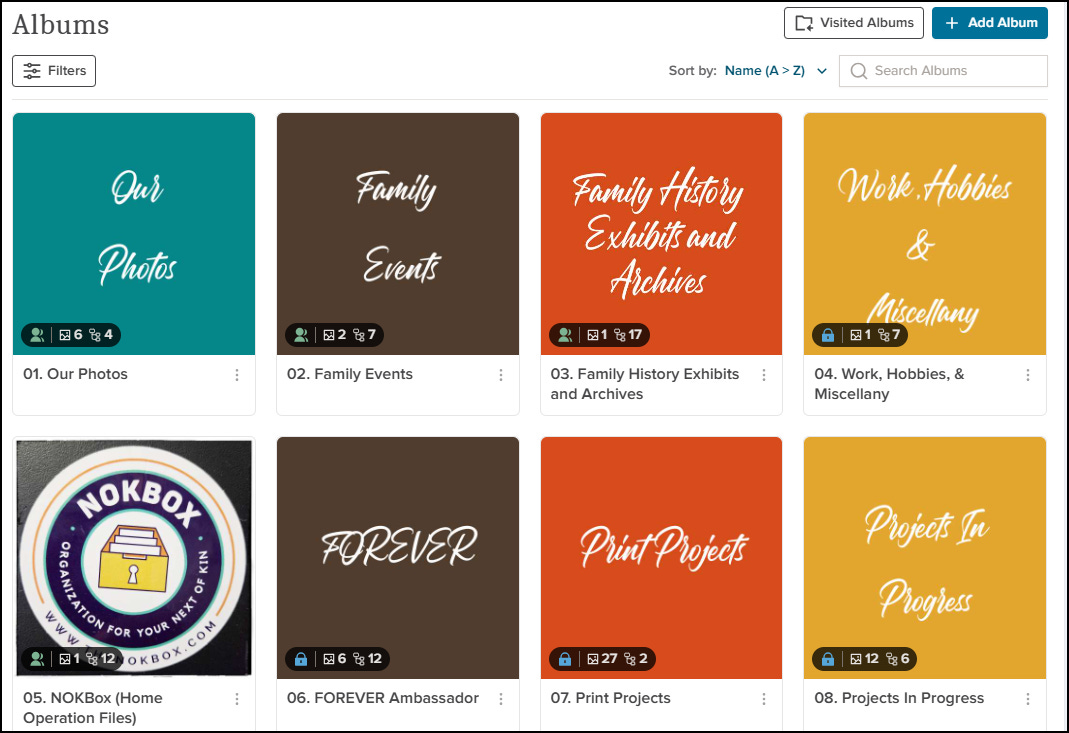
Task: Click the photo count 27 on Print Projects
Action: [602, 659]
